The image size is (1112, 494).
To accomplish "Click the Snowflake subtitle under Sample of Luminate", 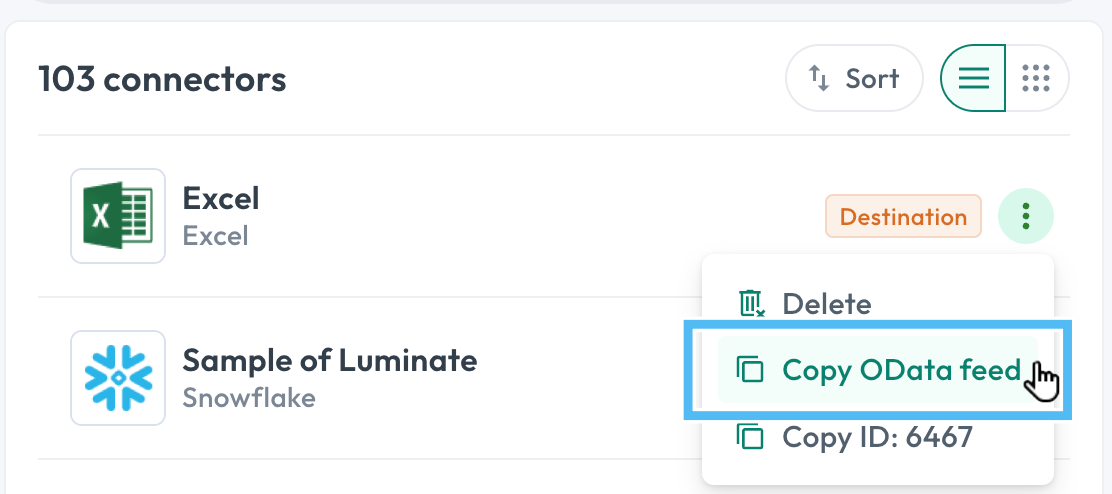I will click(249, 398).
